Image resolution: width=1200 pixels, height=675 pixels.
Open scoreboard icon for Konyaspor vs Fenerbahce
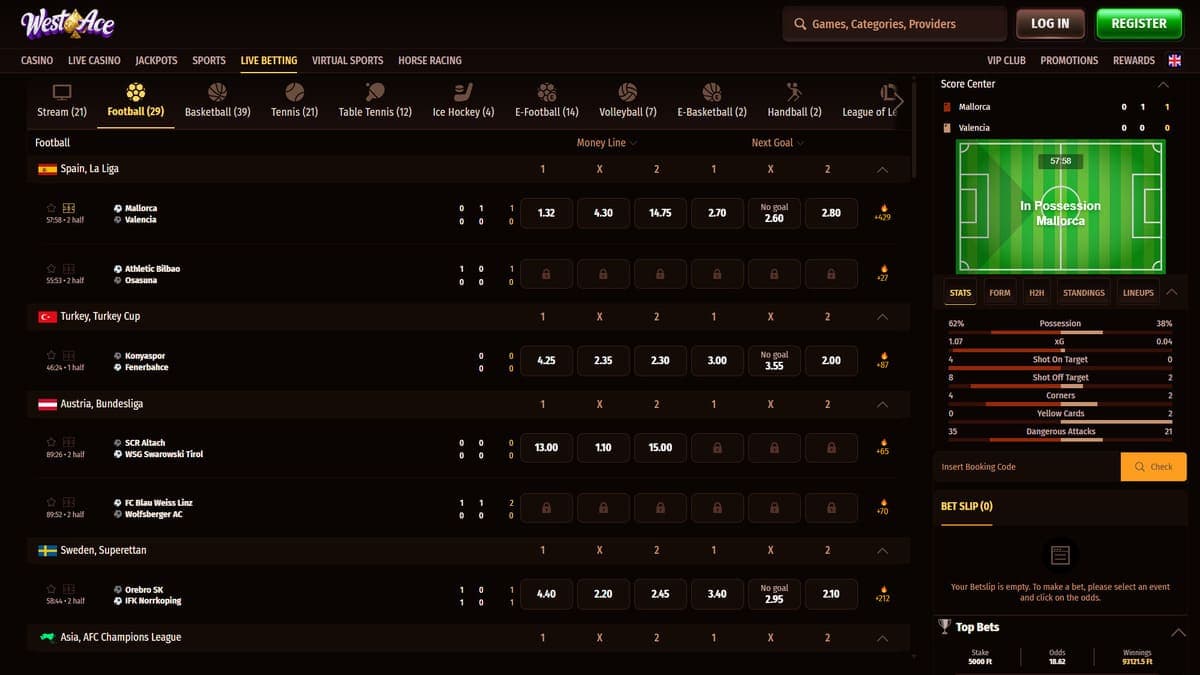click(x=69, y=355)
